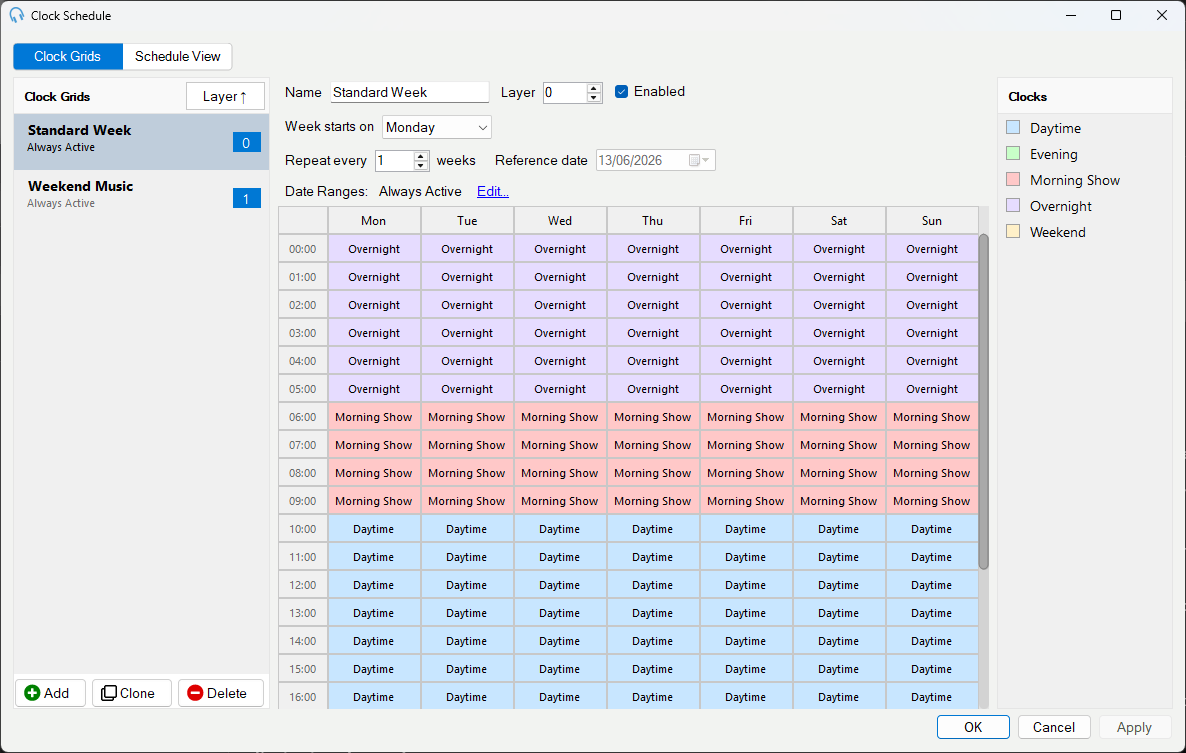Clone the selected clock grid
1186x753 pixels.
tap(132, 693)
